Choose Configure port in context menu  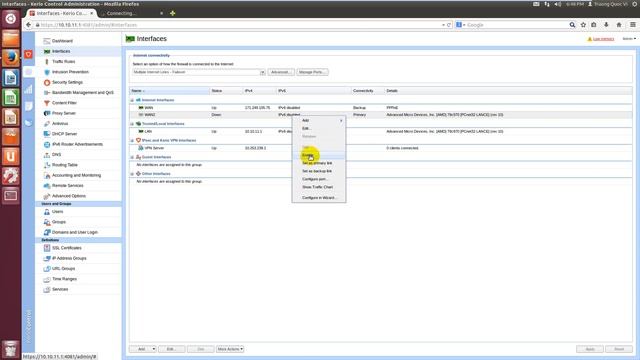[319, 179]
